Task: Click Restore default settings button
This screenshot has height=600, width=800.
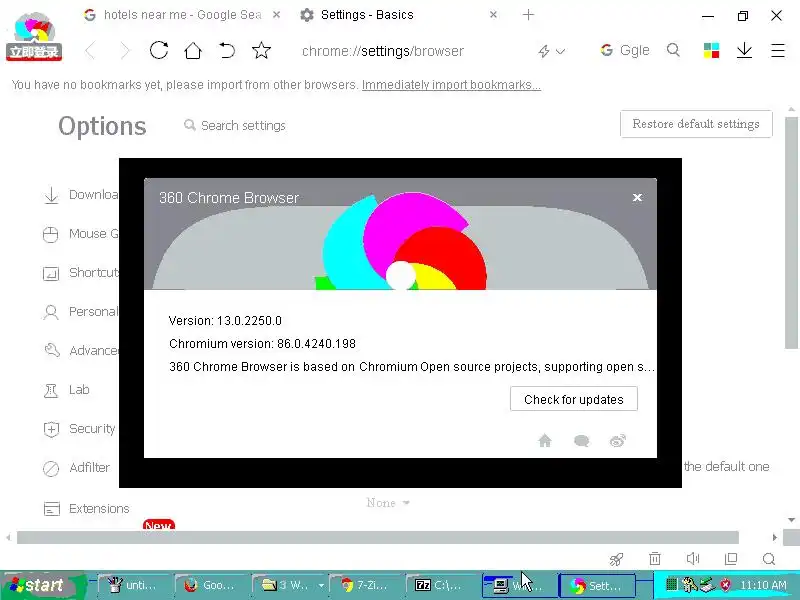Action: [x=696, y=124]
